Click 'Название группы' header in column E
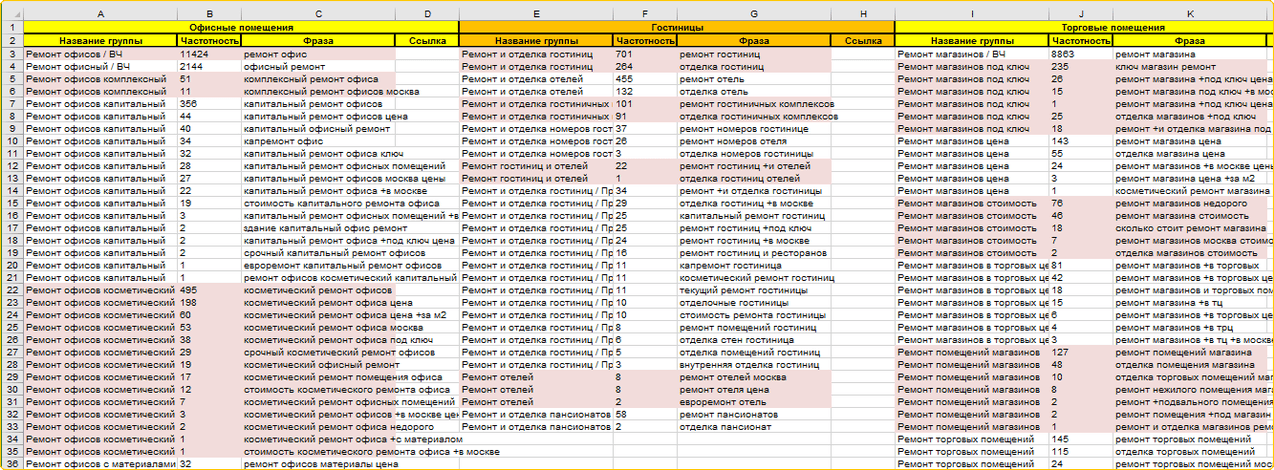This screenshot has width=1274, height=470. (536, 41)
